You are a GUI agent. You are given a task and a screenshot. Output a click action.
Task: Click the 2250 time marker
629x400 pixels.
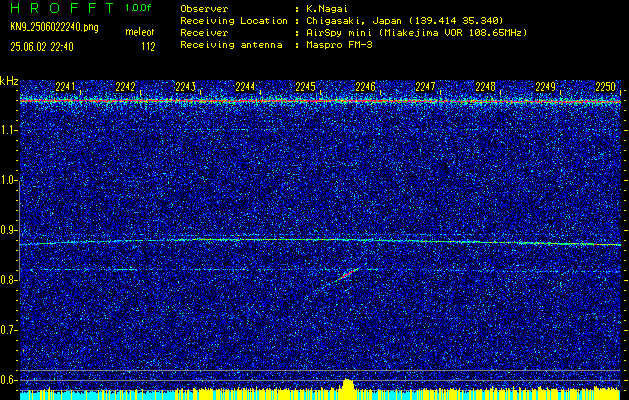[x=605, y=87]
